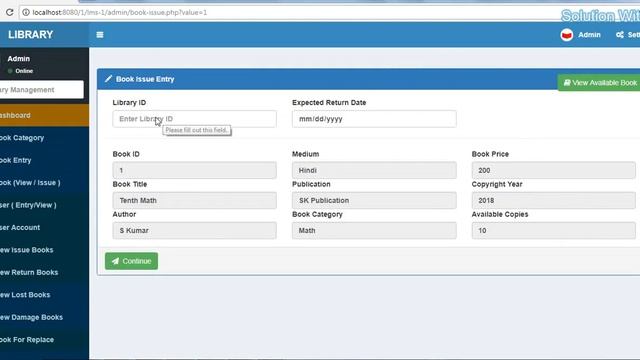Screen dimensions: 640x360
Task: Click the Library ID label
Action: point(129,102)
